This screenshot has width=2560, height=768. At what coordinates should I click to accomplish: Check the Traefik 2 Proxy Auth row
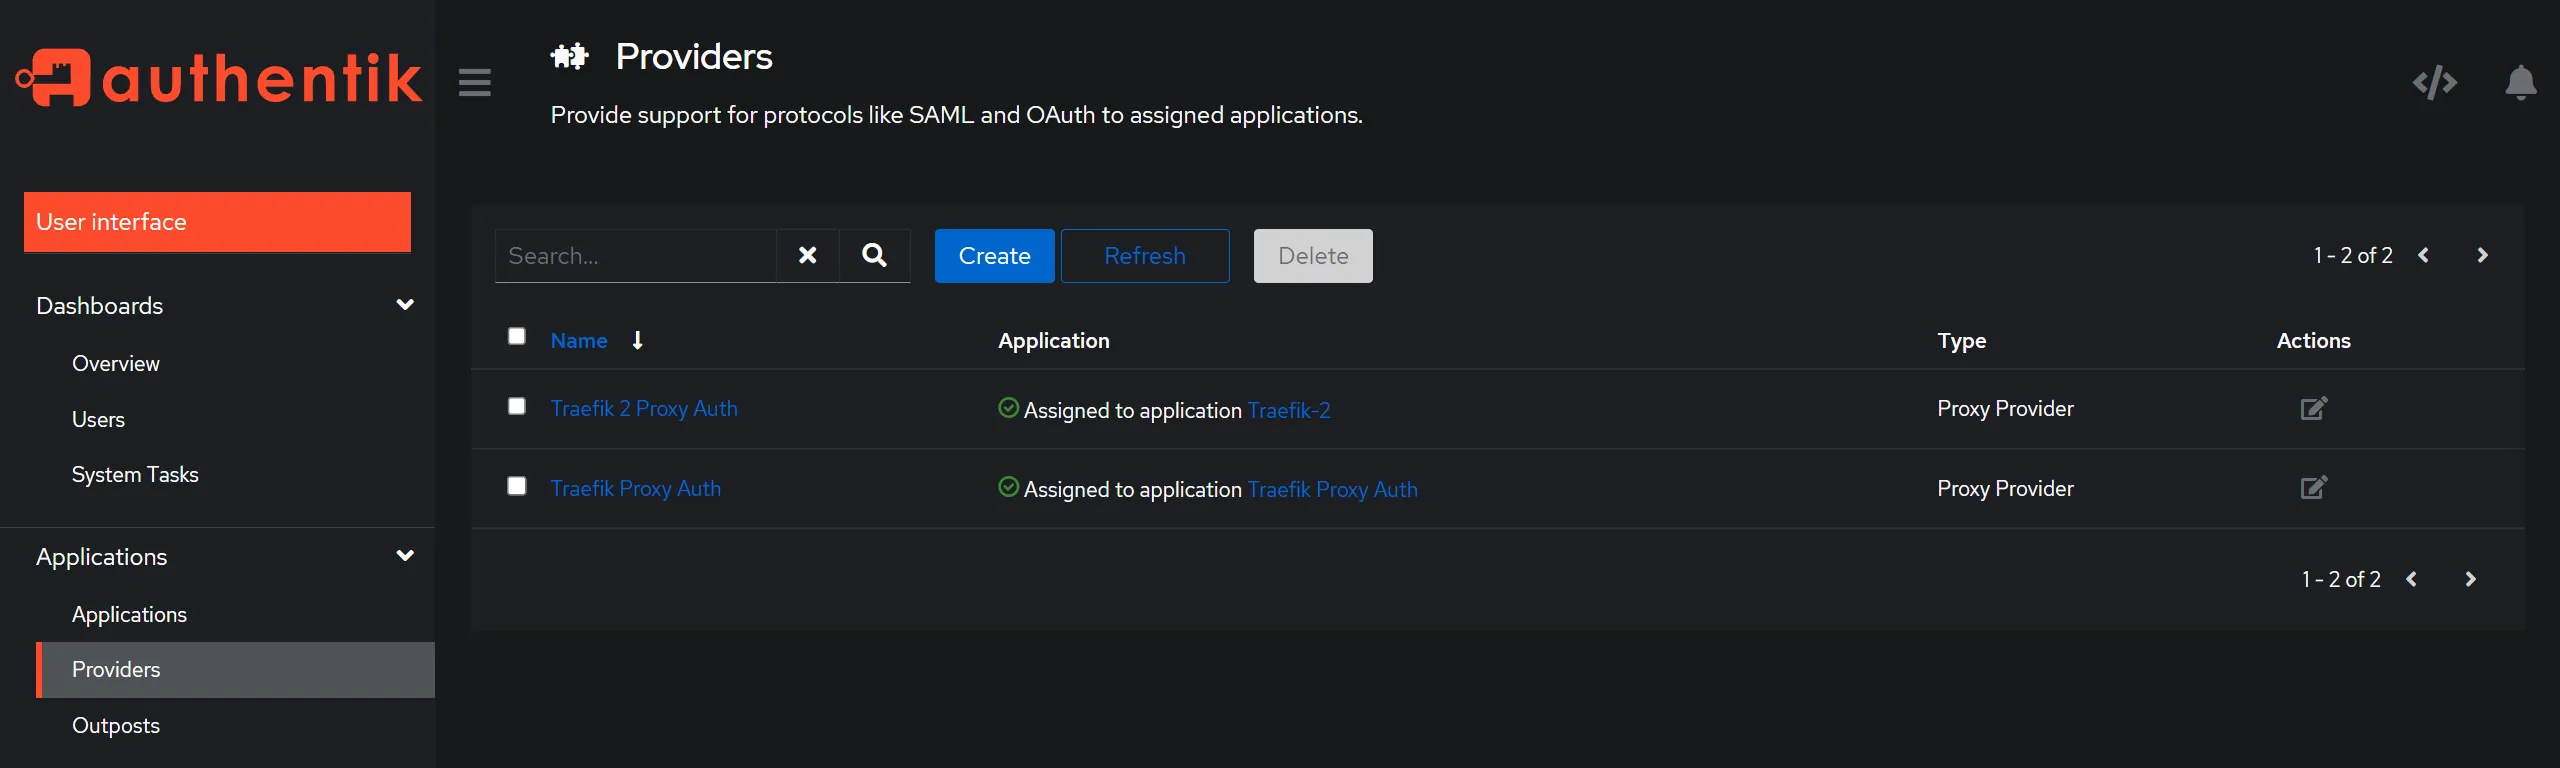pyautogui.click(x=517, y=407)
